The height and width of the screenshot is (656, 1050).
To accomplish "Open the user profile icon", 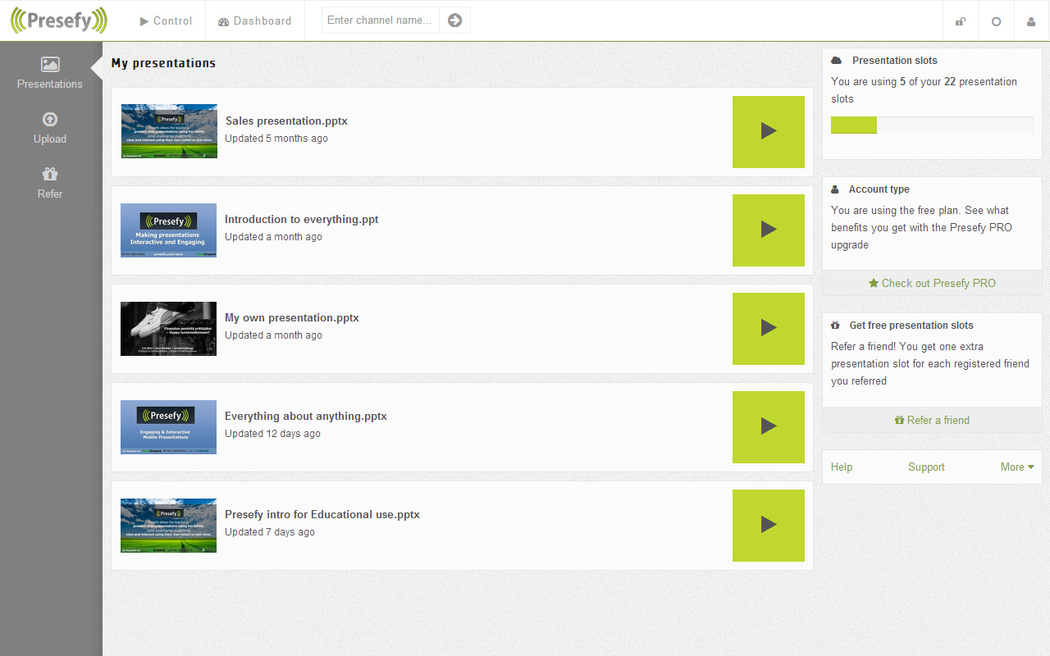I will point(1031,21).
